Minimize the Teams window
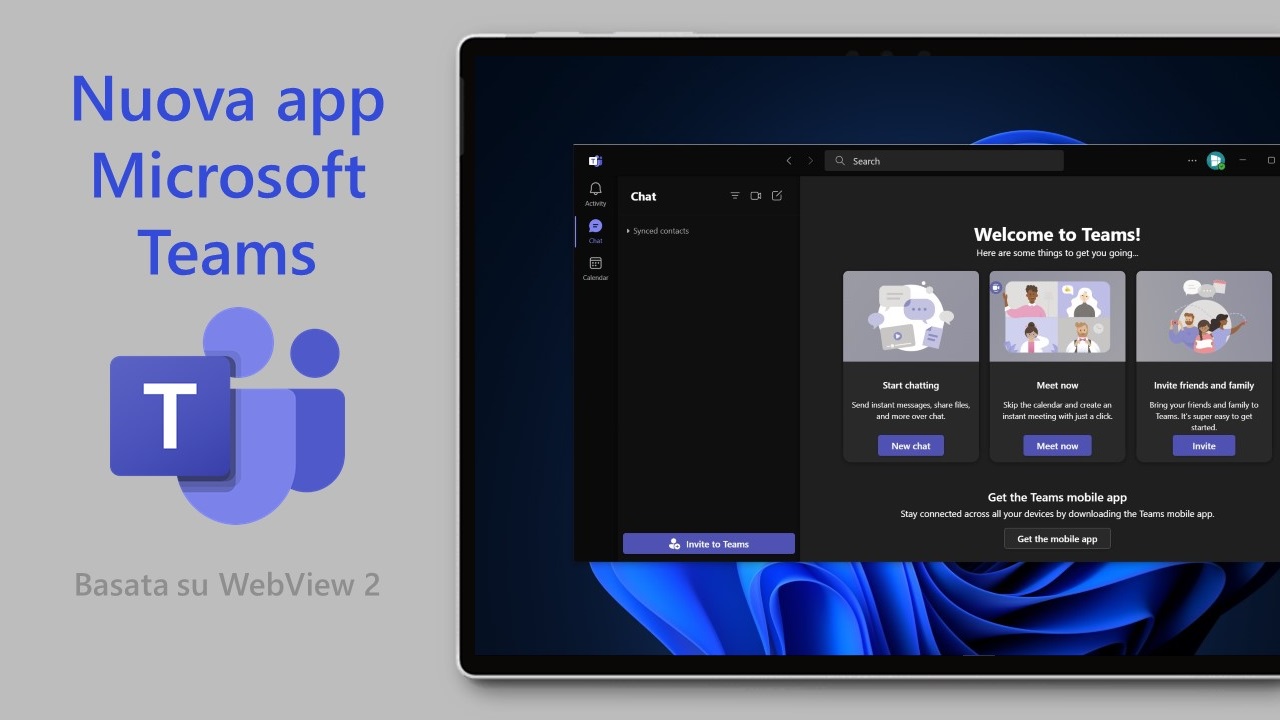This screenshot has height=720, width=1280. click(x=1243, y=161)
